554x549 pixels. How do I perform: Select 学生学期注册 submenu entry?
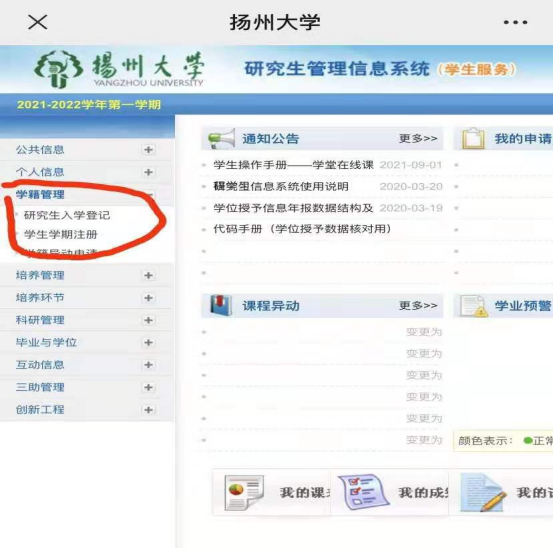click(x=60, y=234)
